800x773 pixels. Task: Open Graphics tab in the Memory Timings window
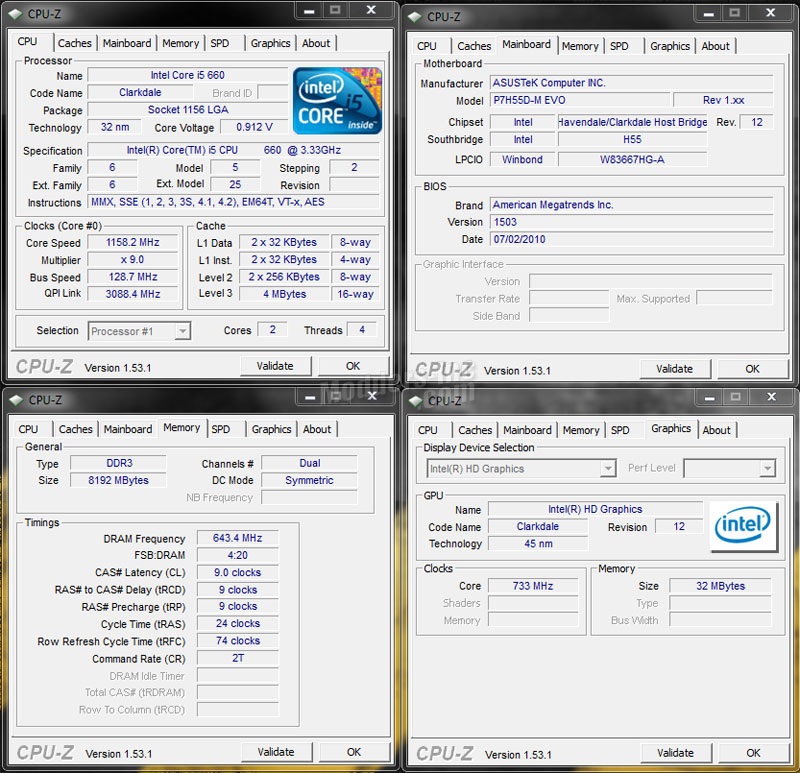point(271,429)
